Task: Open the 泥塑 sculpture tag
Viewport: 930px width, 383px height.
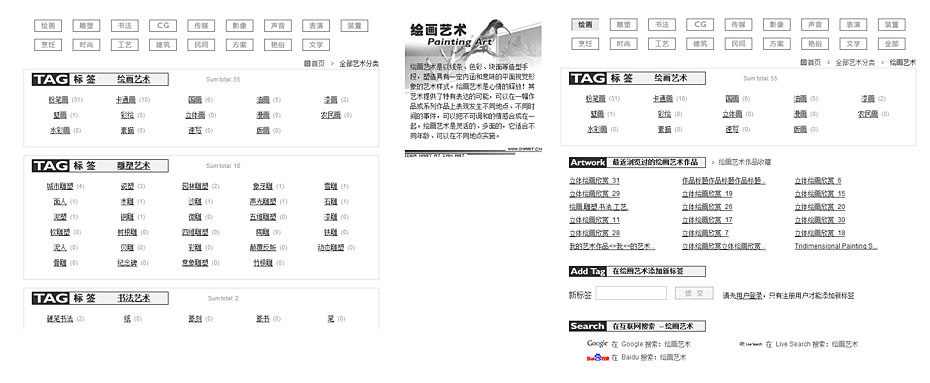Action: pos(60,217)
